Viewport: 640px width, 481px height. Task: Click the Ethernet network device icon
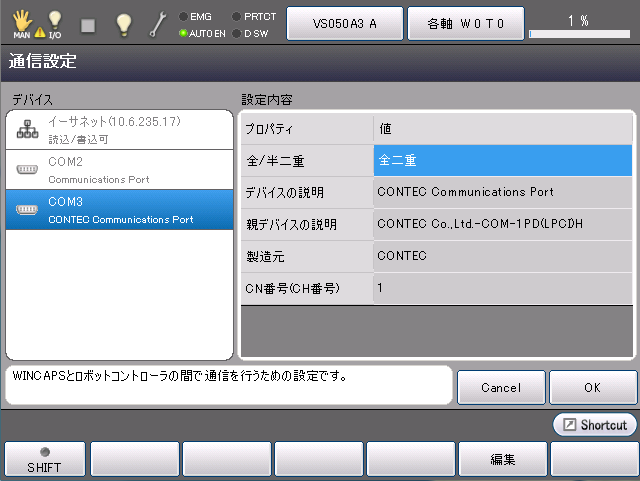coord(27,130)
